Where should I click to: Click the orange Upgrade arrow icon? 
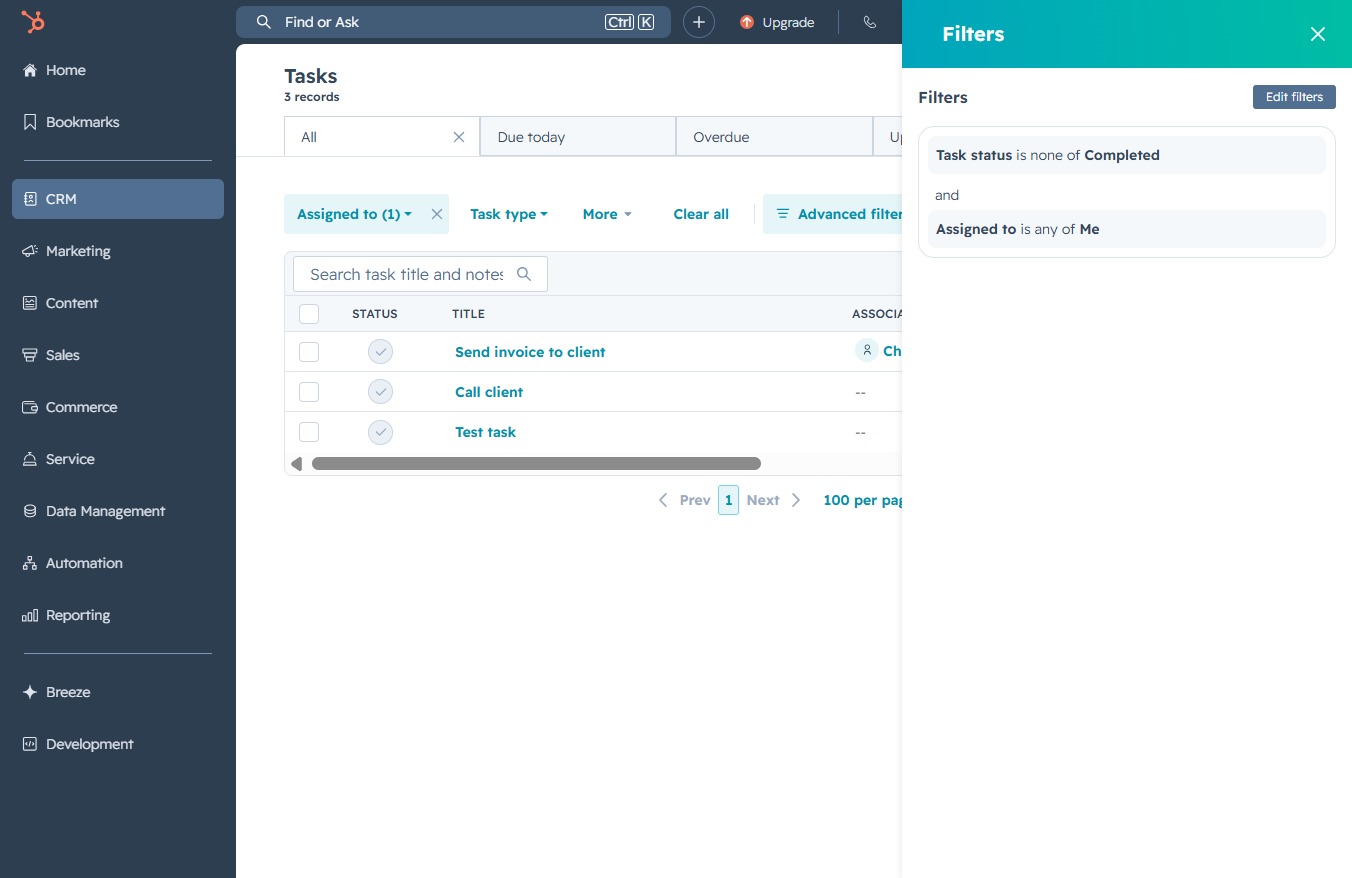click(747, 22)
